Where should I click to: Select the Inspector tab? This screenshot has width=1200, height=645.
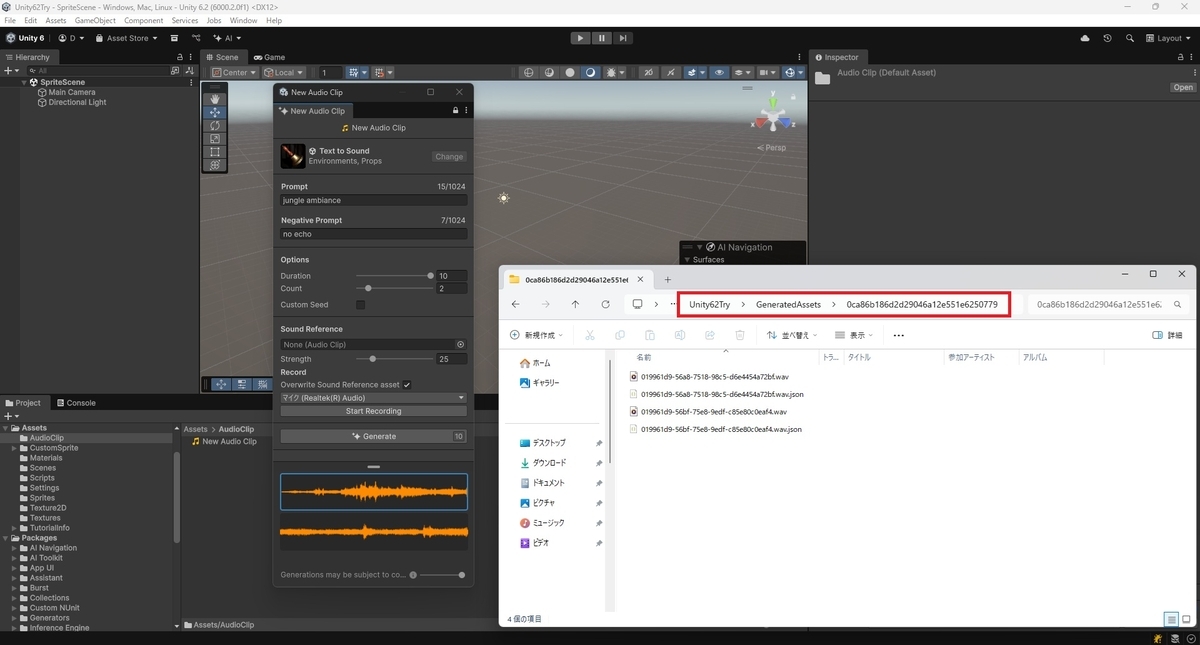[836, 57]
